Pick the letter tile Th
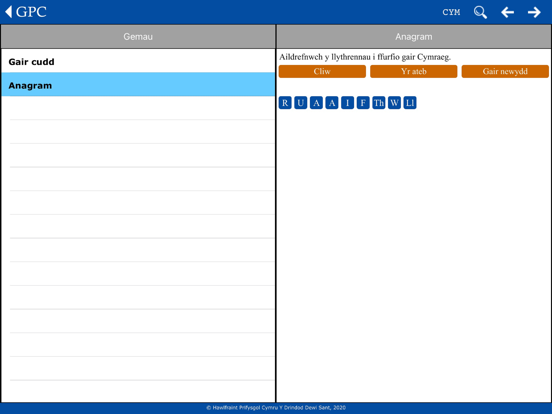The width and height of the screenshot is (552, 414). (379, 103)
